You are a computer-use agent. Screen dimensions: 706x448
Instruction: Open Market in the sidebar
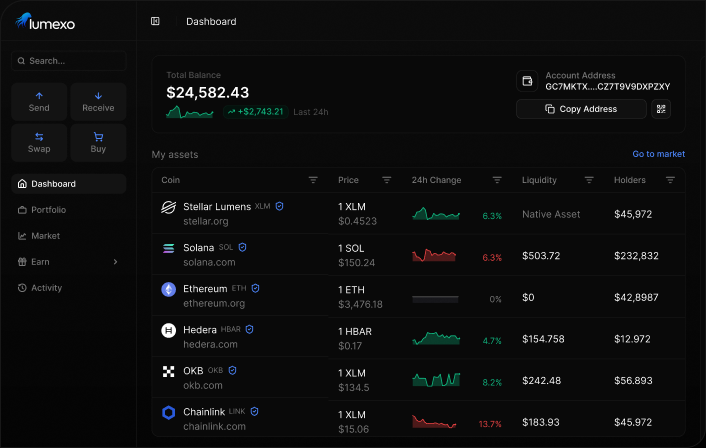[x=69, y=236]
